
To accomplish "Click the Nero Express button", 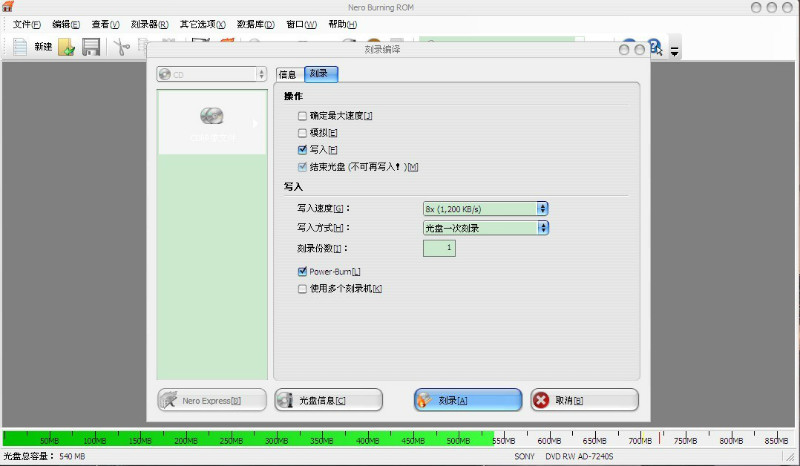I will (x=212, y=400).
